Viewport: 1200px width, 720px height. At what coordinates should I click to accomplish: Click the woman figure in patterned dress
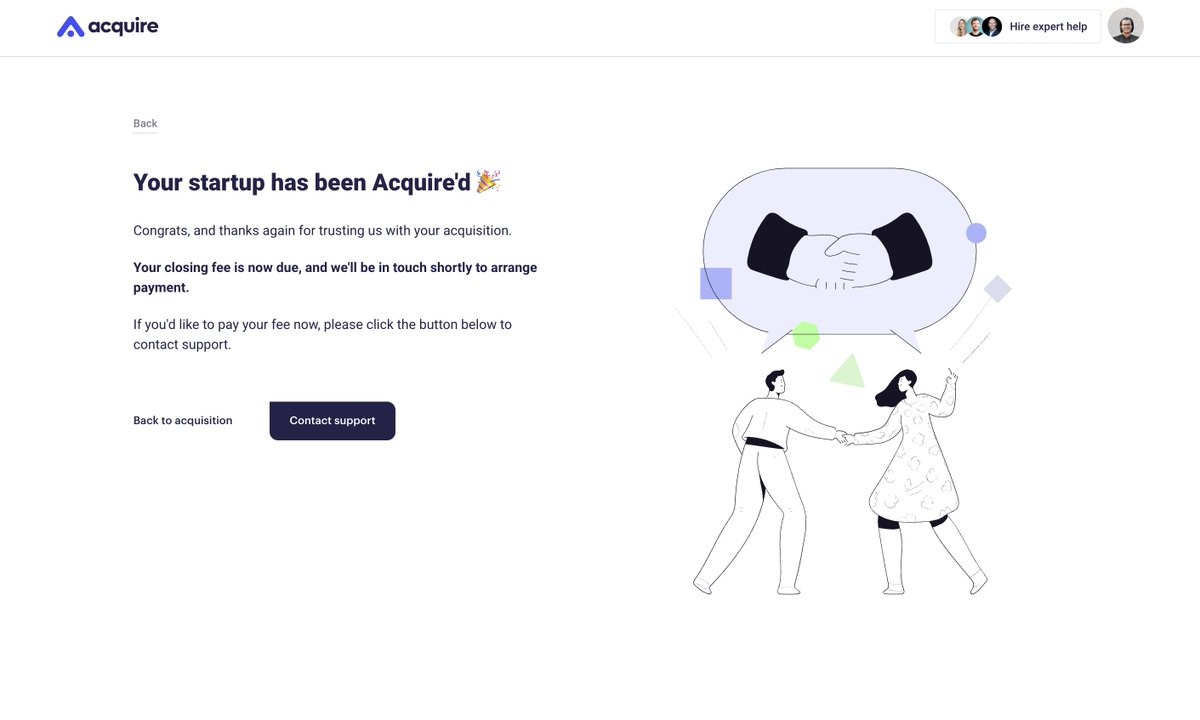click(x=915, y=480)
